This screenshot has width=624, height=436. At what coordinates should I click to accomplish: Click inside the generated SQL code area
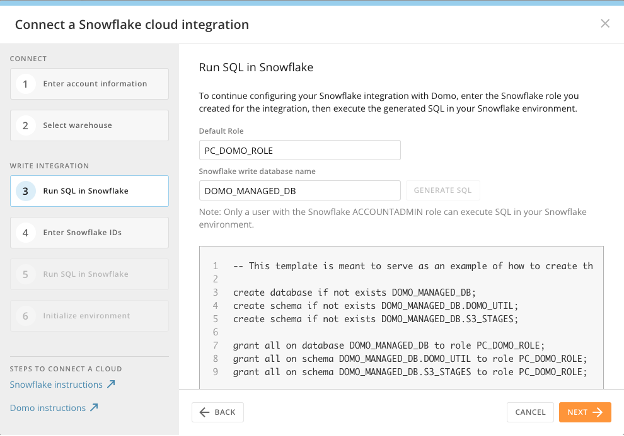click(400, 320)
